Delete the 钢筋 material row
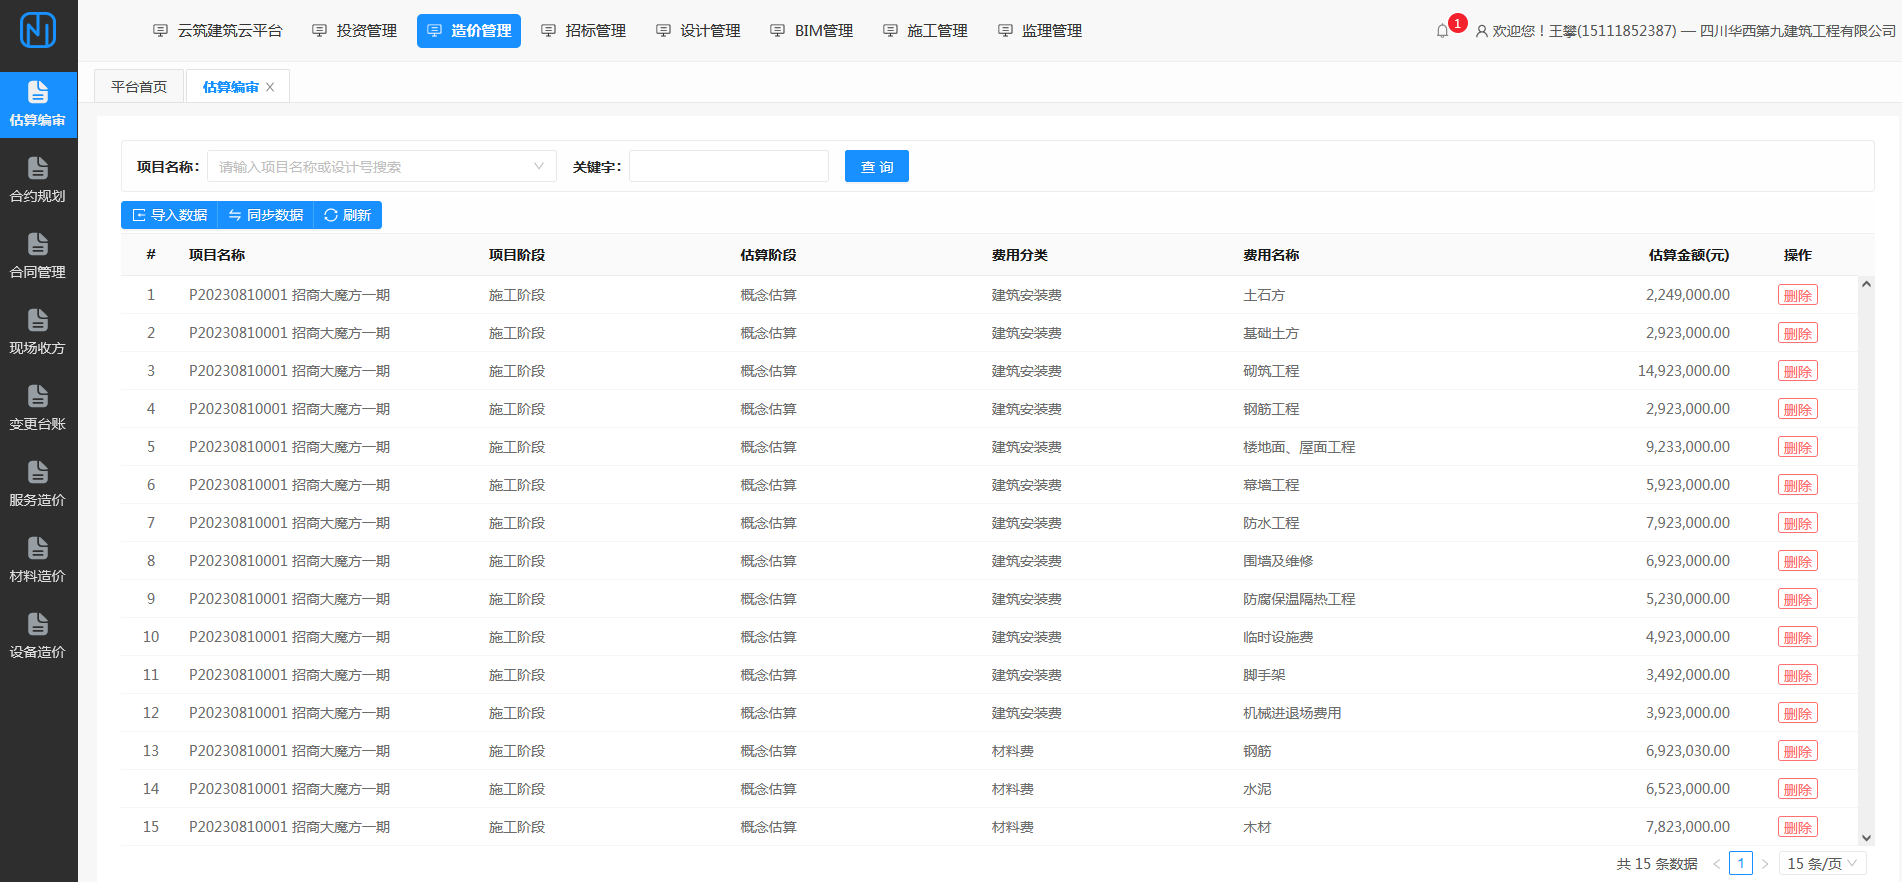1902x882 pixels. 1798,751
